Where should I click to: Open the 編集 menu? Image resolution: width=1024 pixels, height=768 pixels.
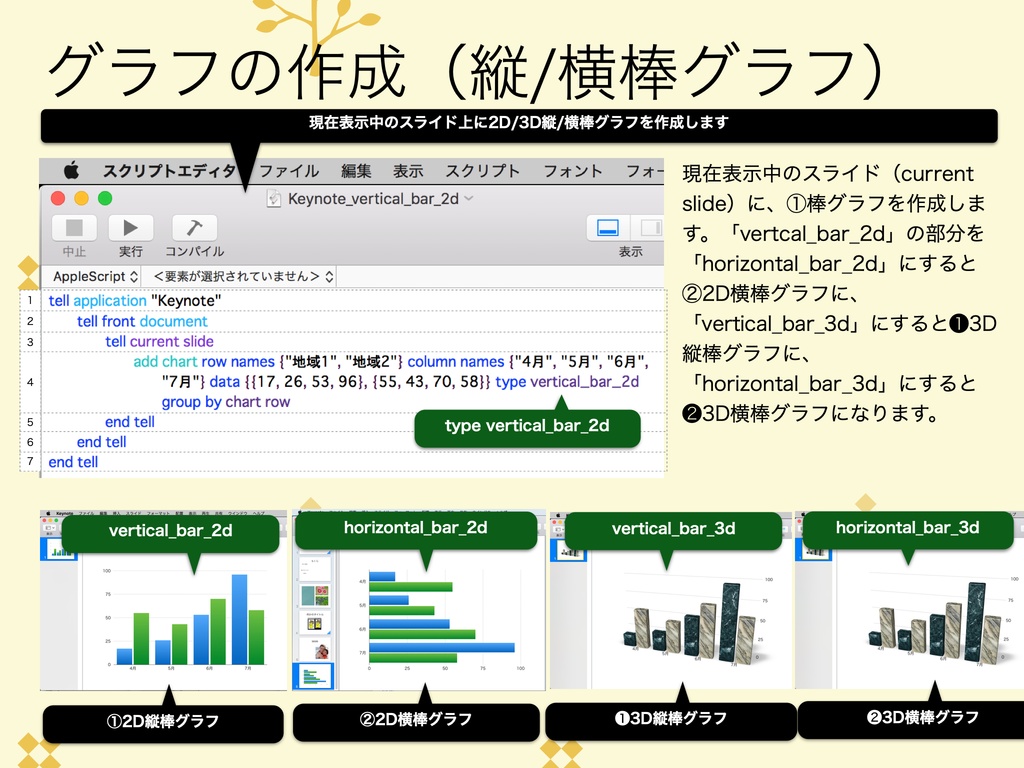[356, 171]
